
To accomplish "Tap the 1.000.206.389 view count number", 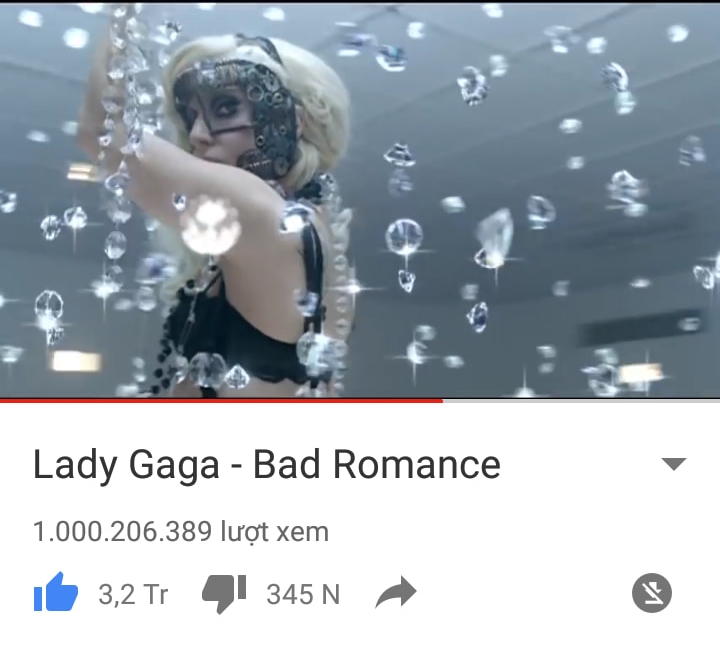I will (123, 532).
